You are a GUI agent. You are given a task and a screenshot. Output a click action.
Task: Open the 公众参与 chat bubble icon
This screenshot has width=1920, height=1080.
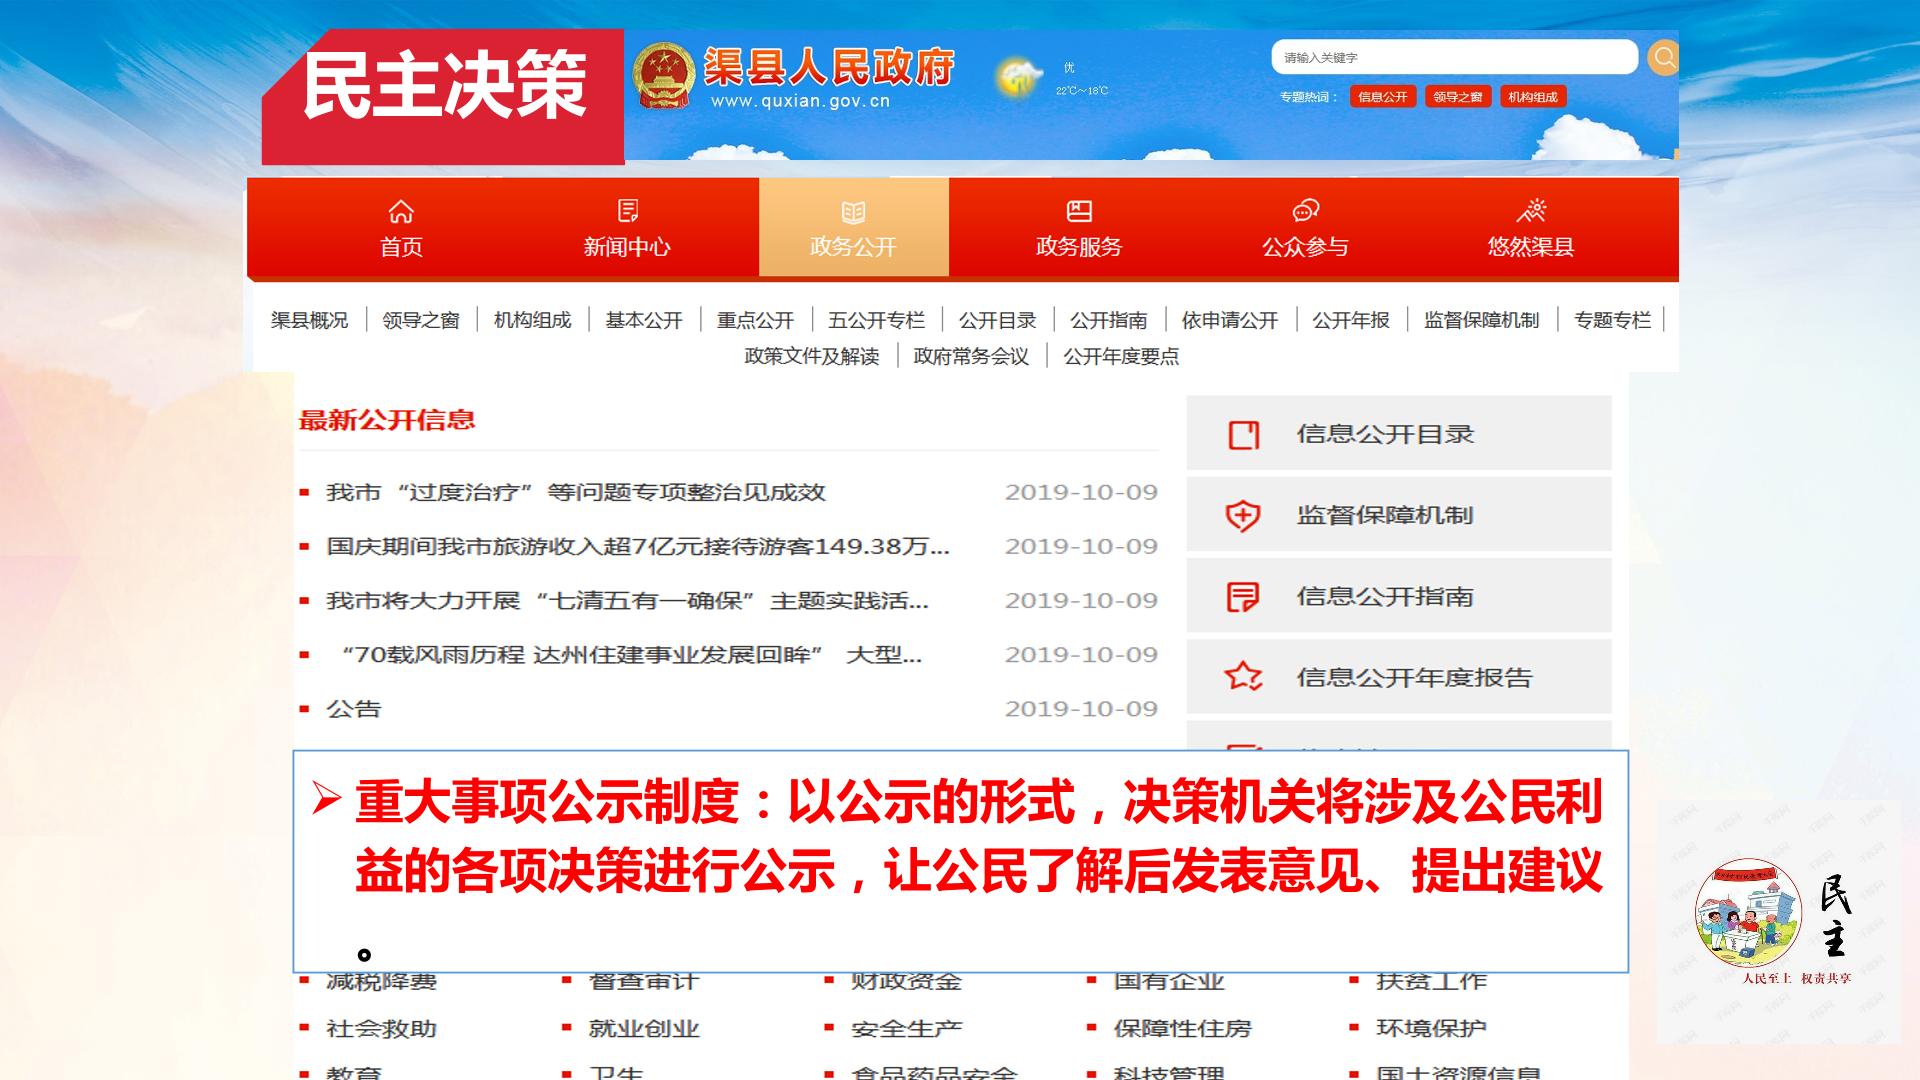point(1305,211)
